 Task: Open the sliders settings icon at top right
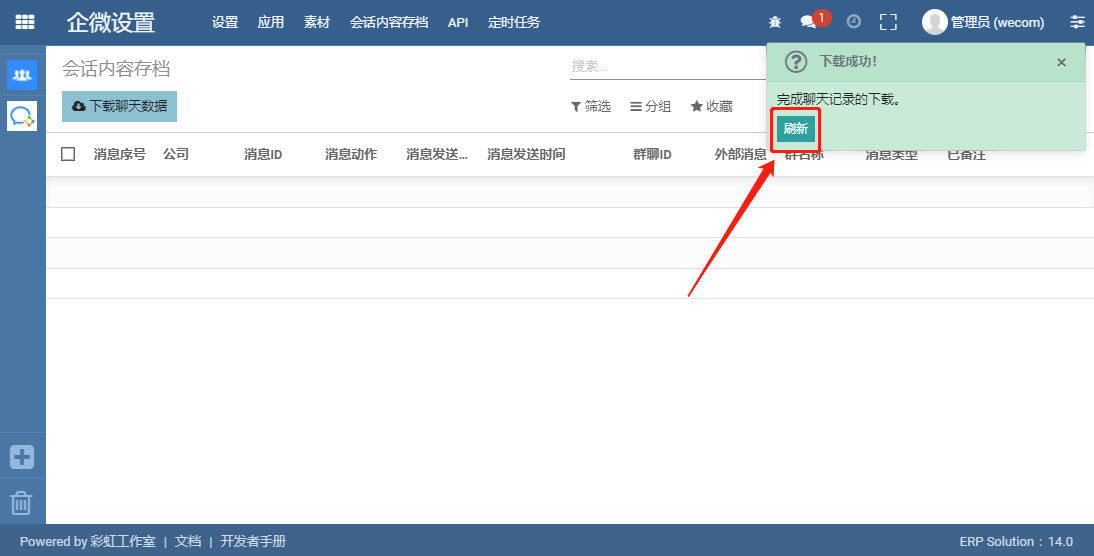coord(1077,22)
